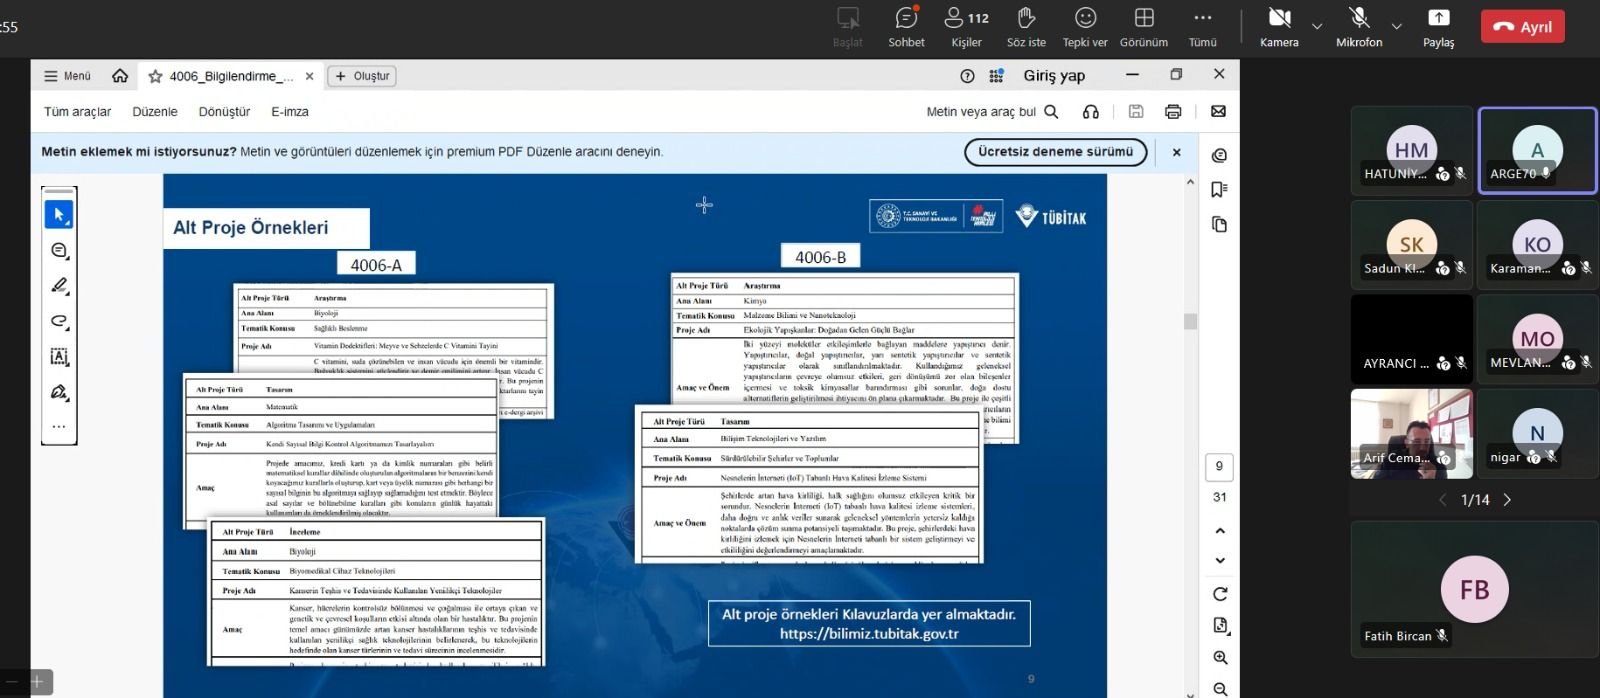Viewport: 1600px width, 698px height.
Task: Open the Sohbet chat panel
Action: [906, 27]
